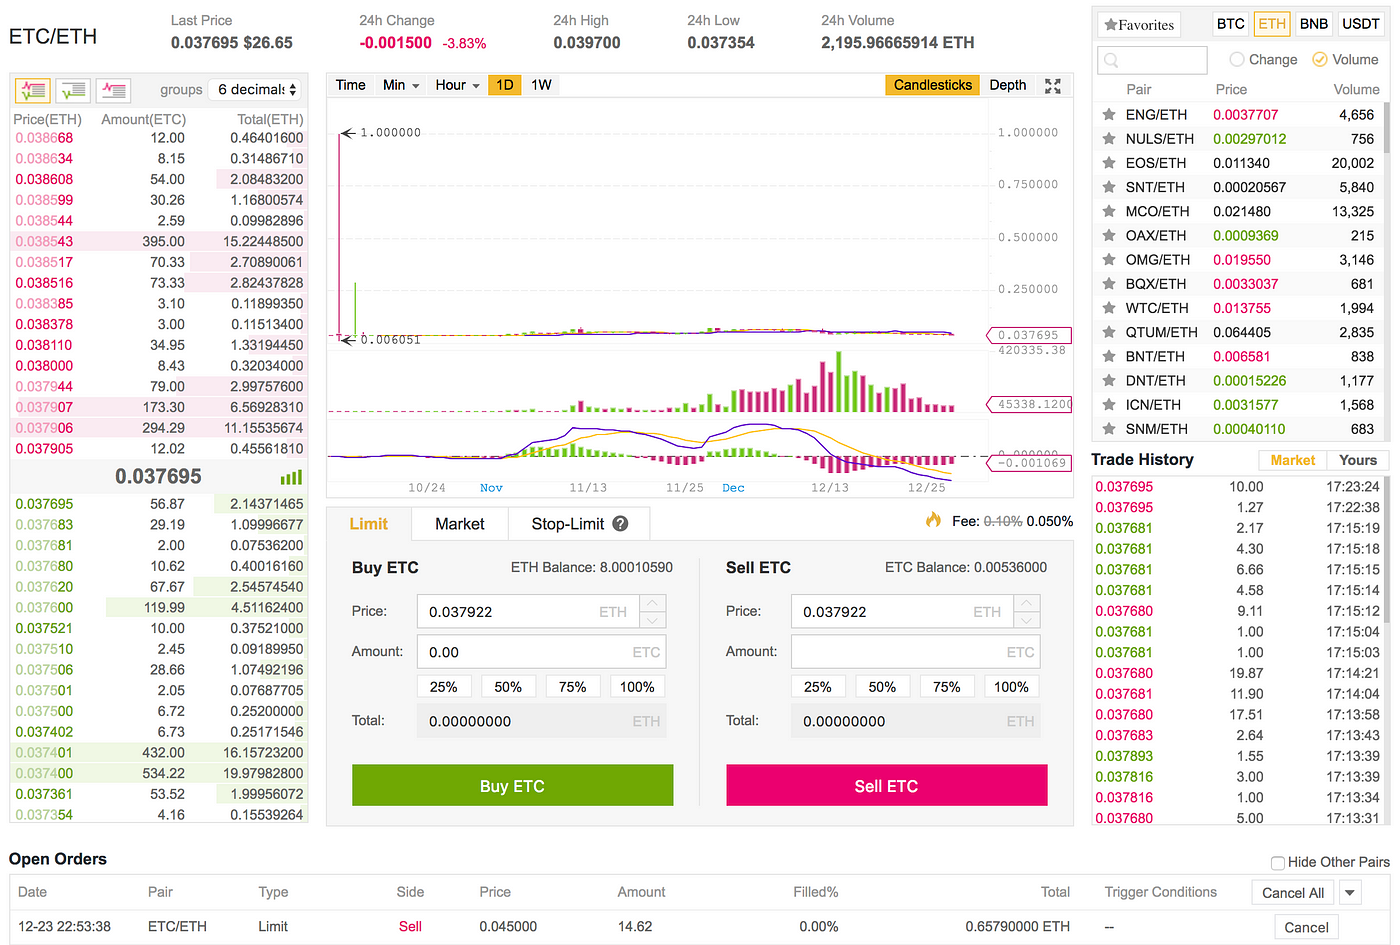Screen dimensions: 1400x945
Task: Open the Hour interval dropdown
Action: (x=457, y=85)
